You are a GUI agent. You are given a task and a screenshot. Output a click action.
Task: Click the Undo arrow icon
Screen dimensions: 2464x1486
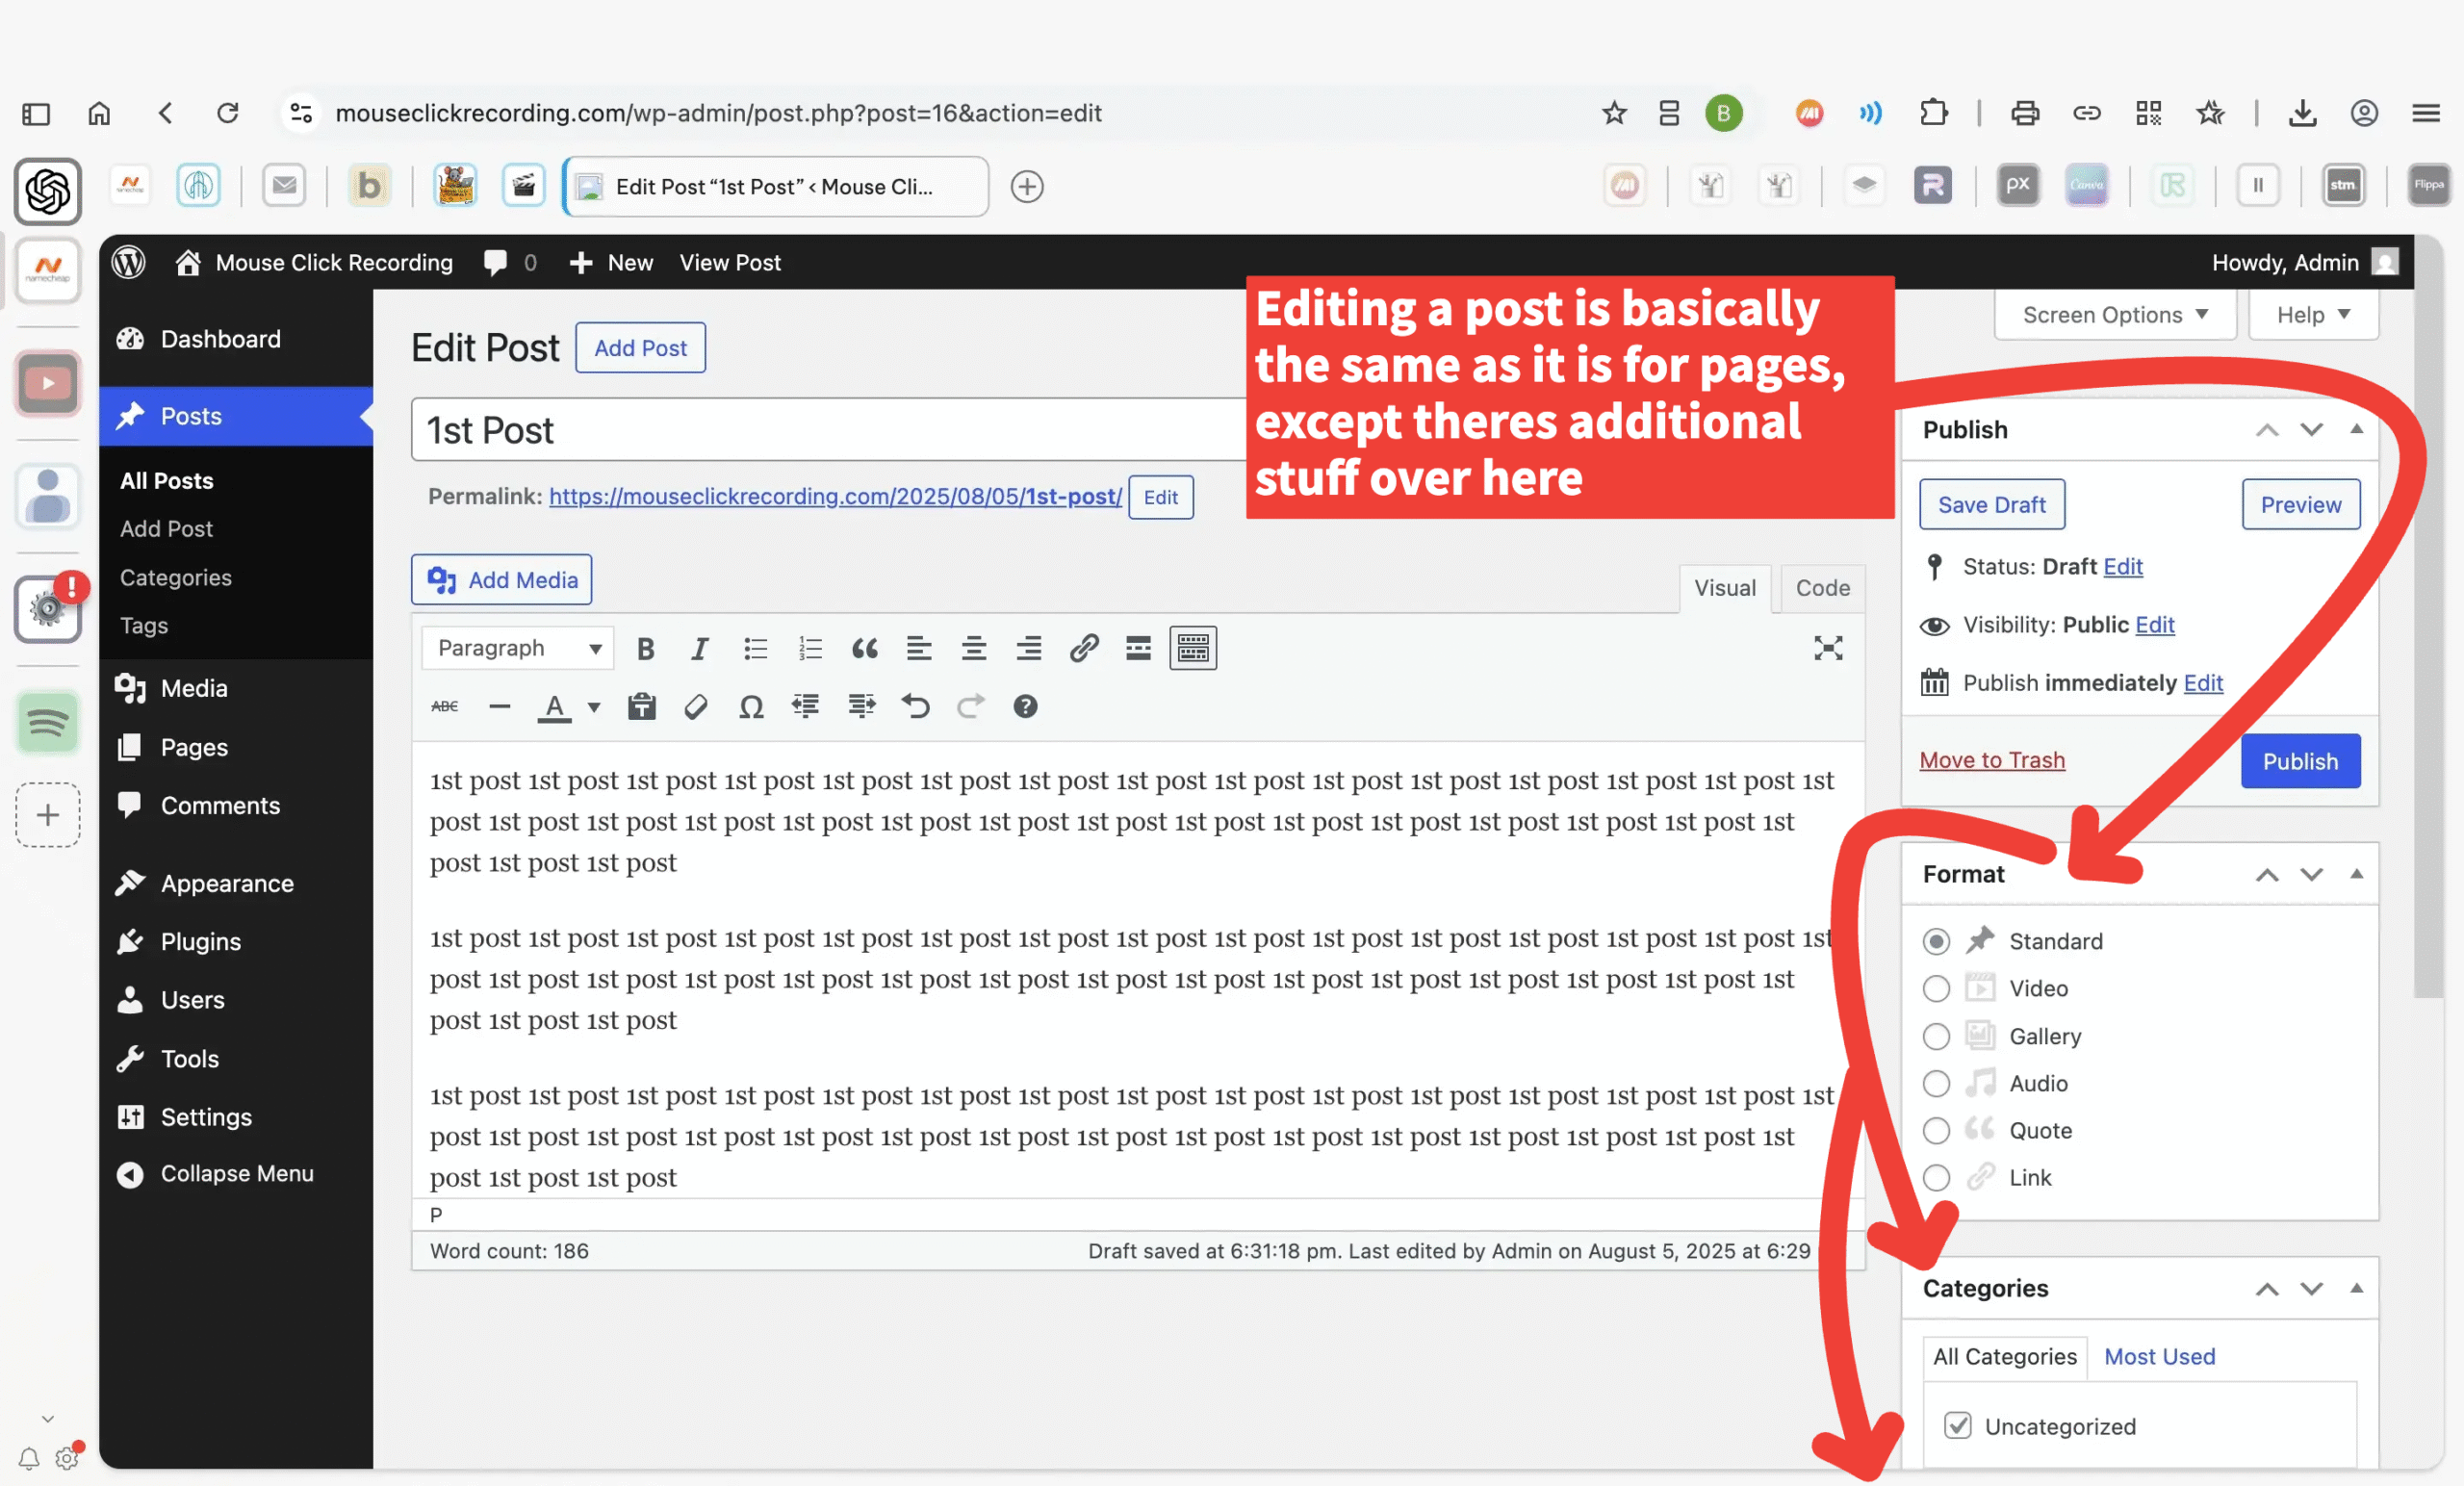915,707
